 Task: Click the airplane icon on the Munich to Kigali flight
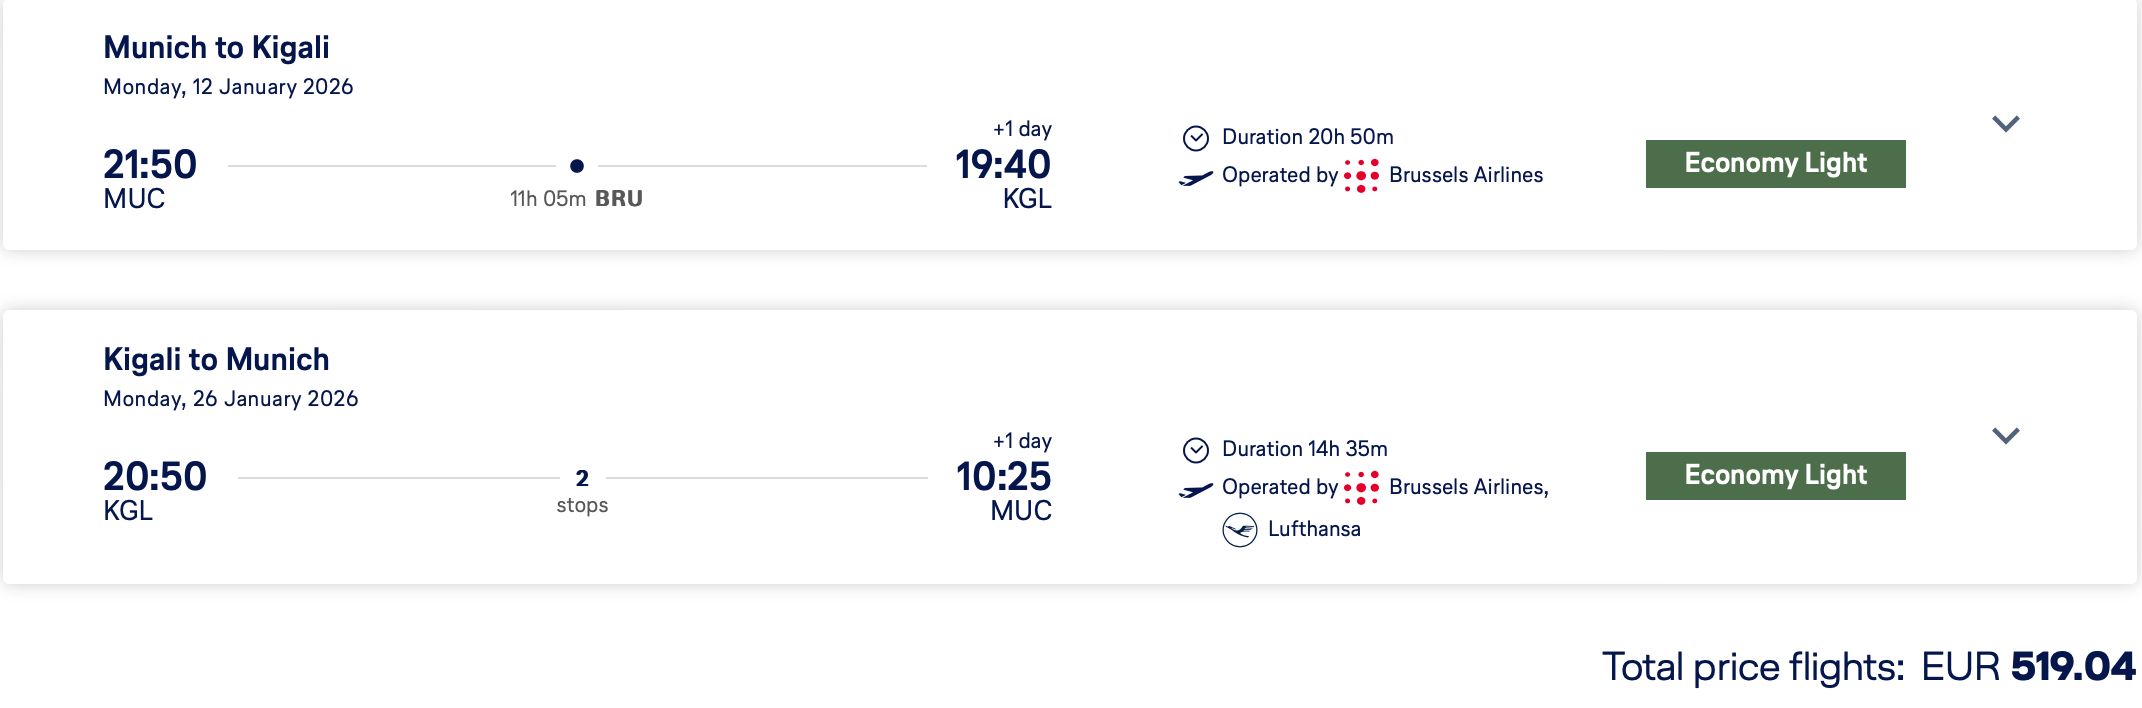1196,178
